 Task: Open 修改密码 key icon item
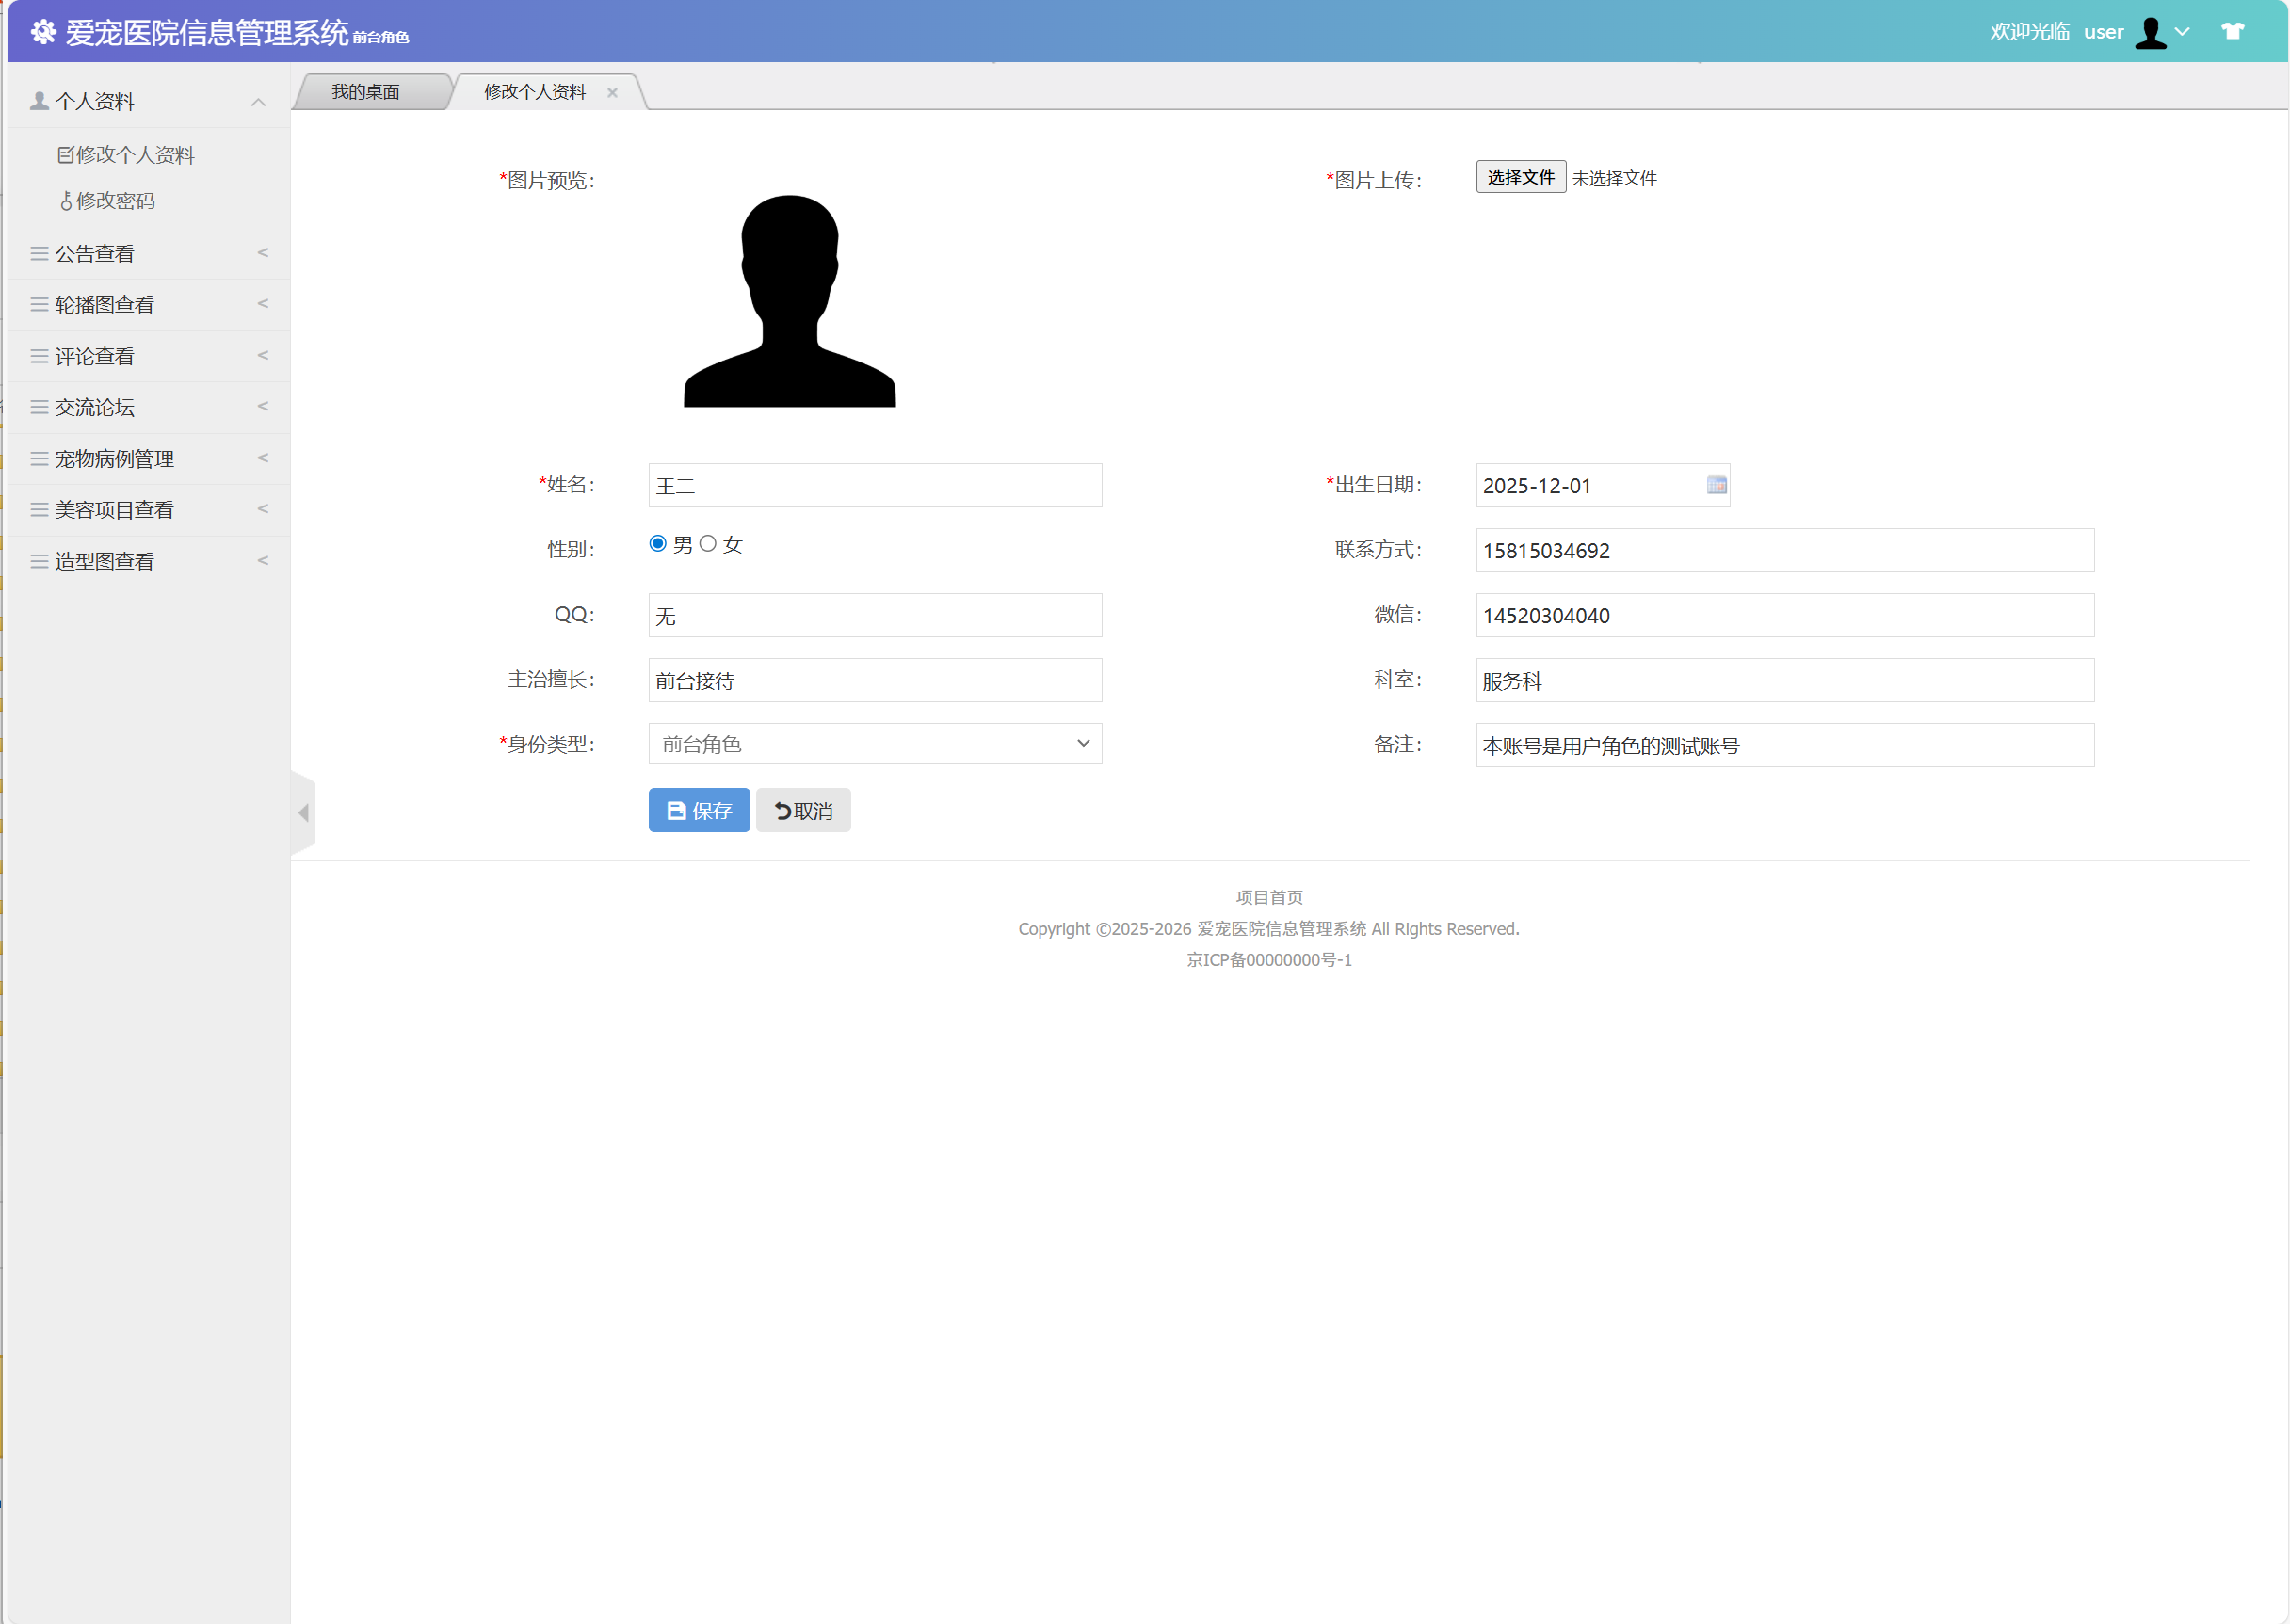coord(108,201)
